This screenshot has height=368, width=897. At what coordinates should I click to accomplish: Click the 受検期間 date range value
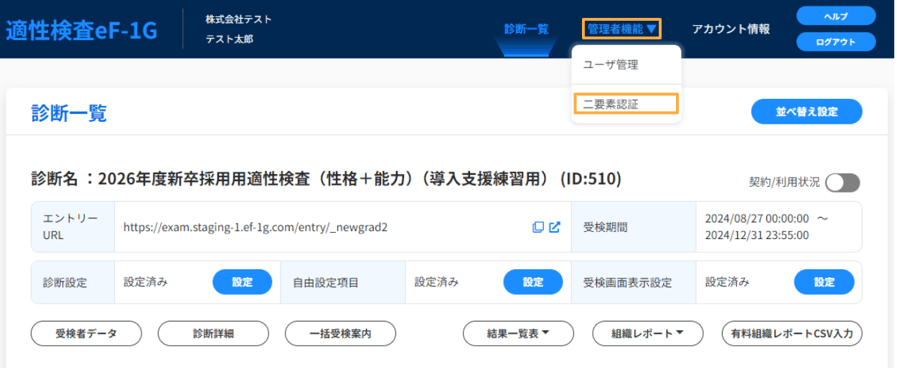click(x=767, y=227)
